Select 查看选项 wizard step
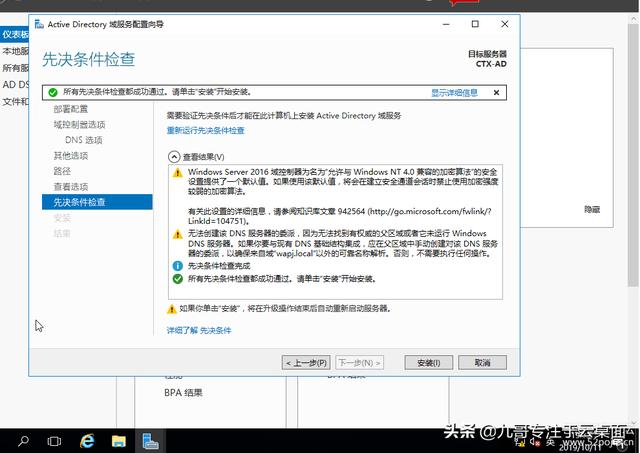This screenshot has height=453, width=640. (x=71, y=187)
